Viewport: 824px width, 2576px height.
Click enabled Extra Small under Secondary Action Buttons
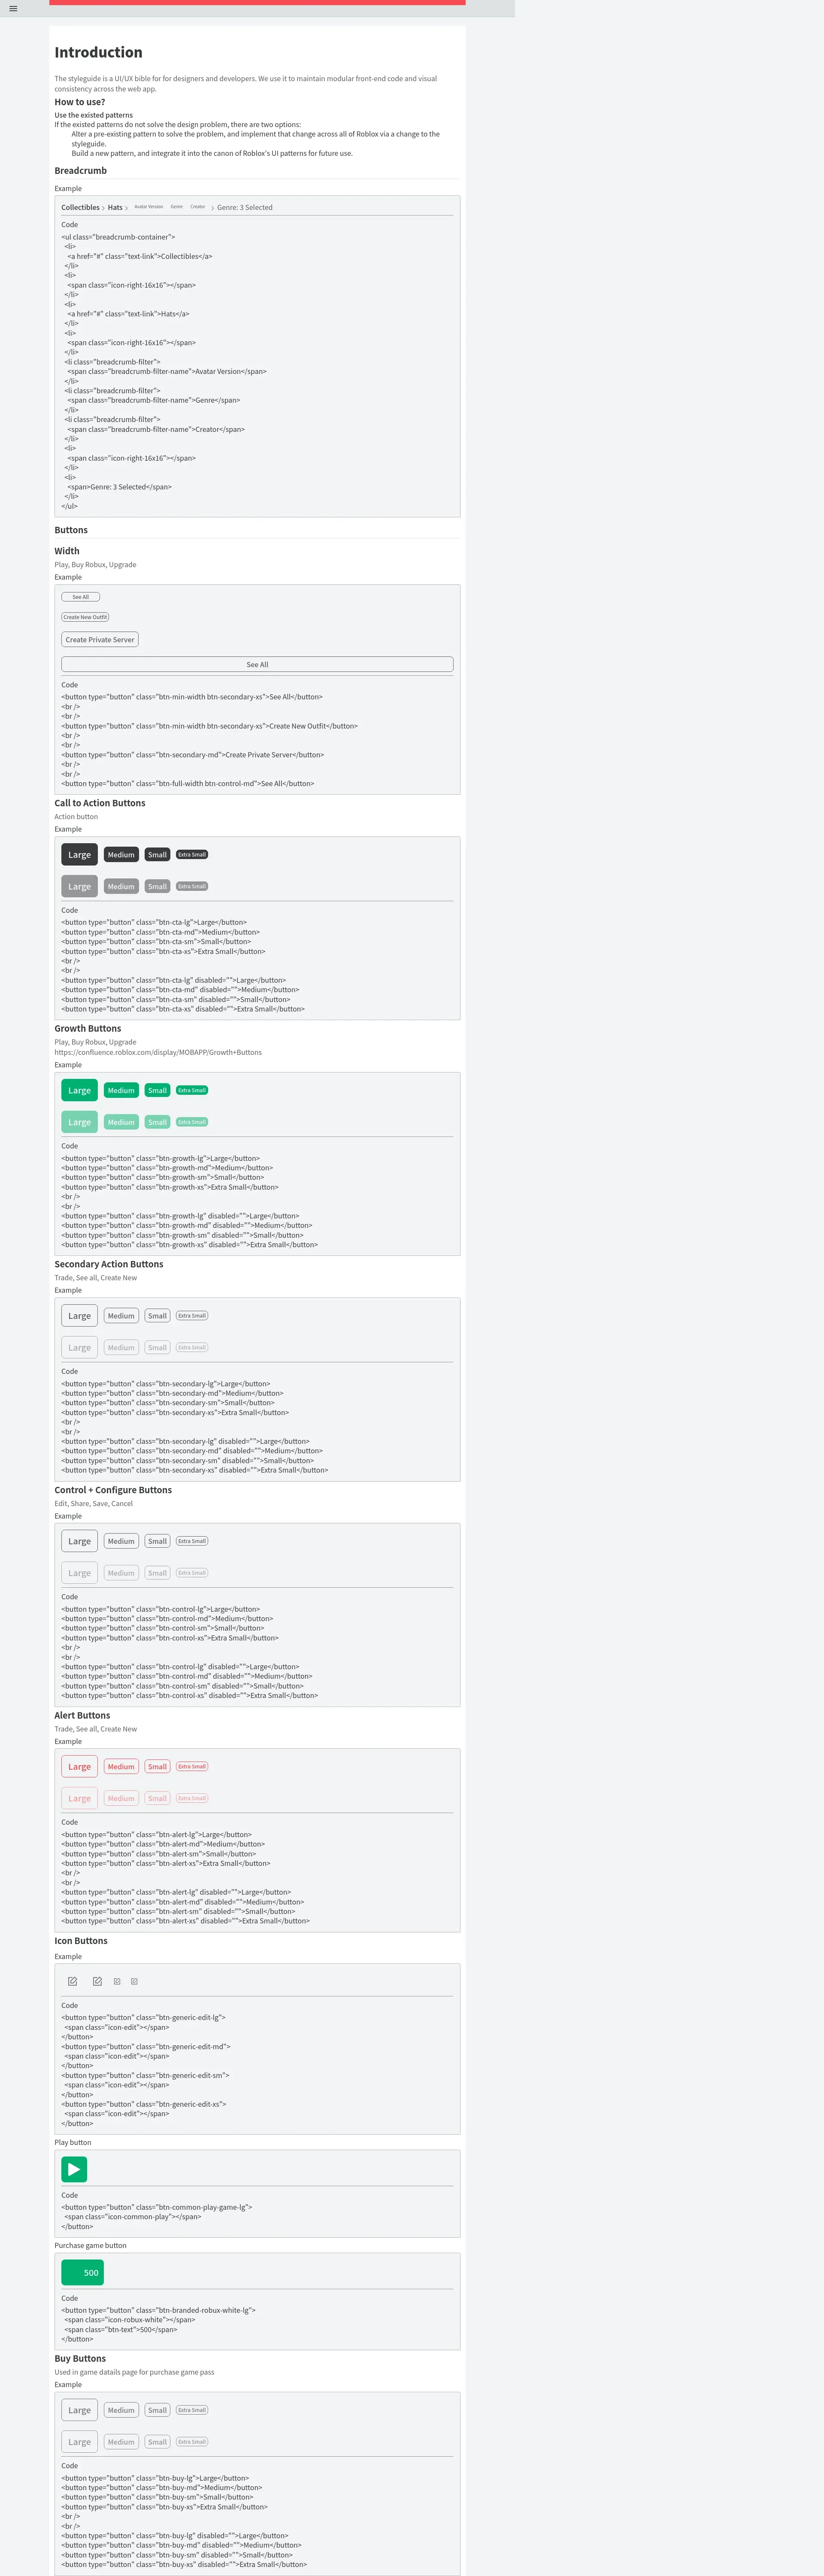(192, 1316)
